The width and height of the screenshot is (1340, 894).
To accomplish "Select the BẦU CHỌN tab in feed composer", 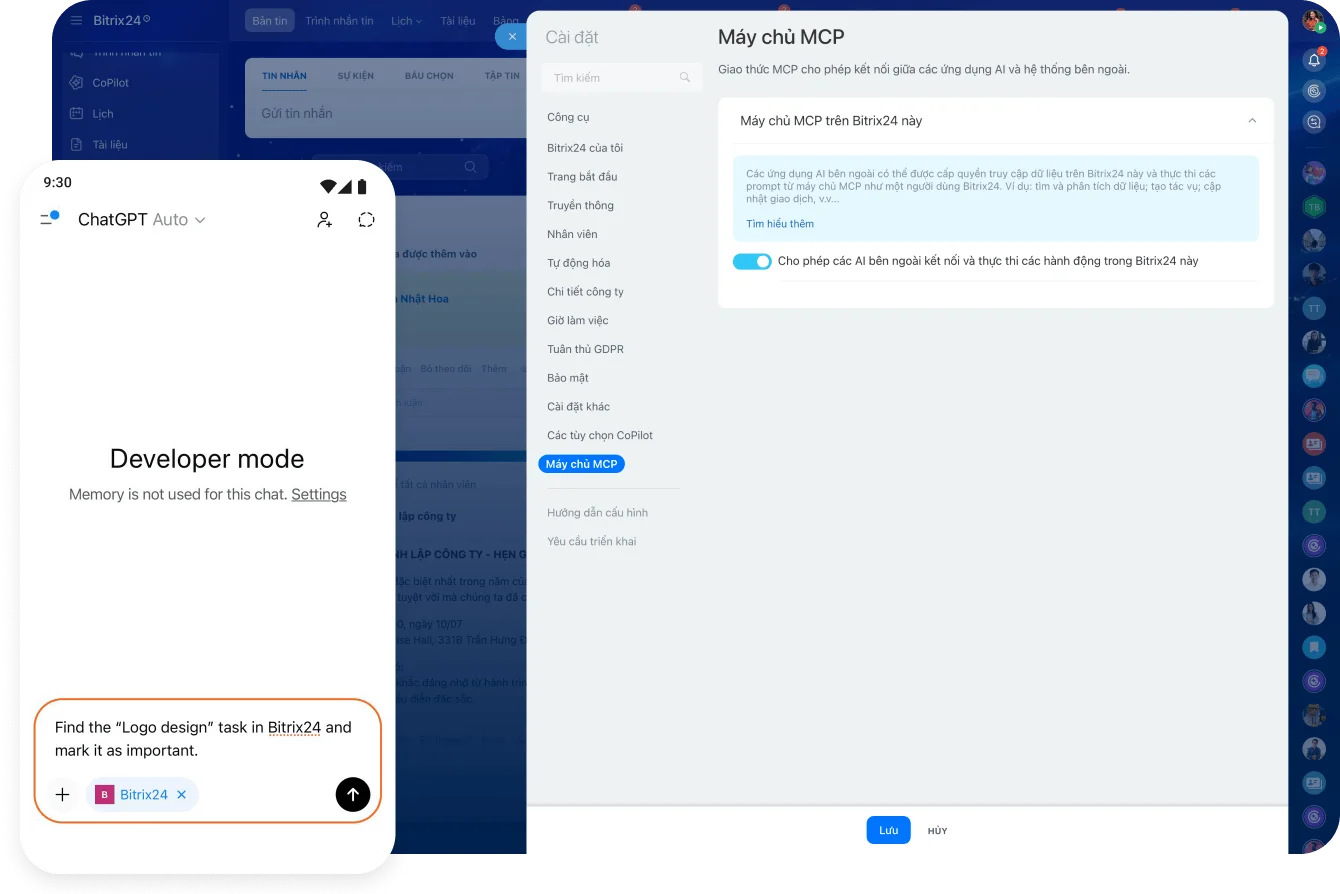I will [429, 76].
